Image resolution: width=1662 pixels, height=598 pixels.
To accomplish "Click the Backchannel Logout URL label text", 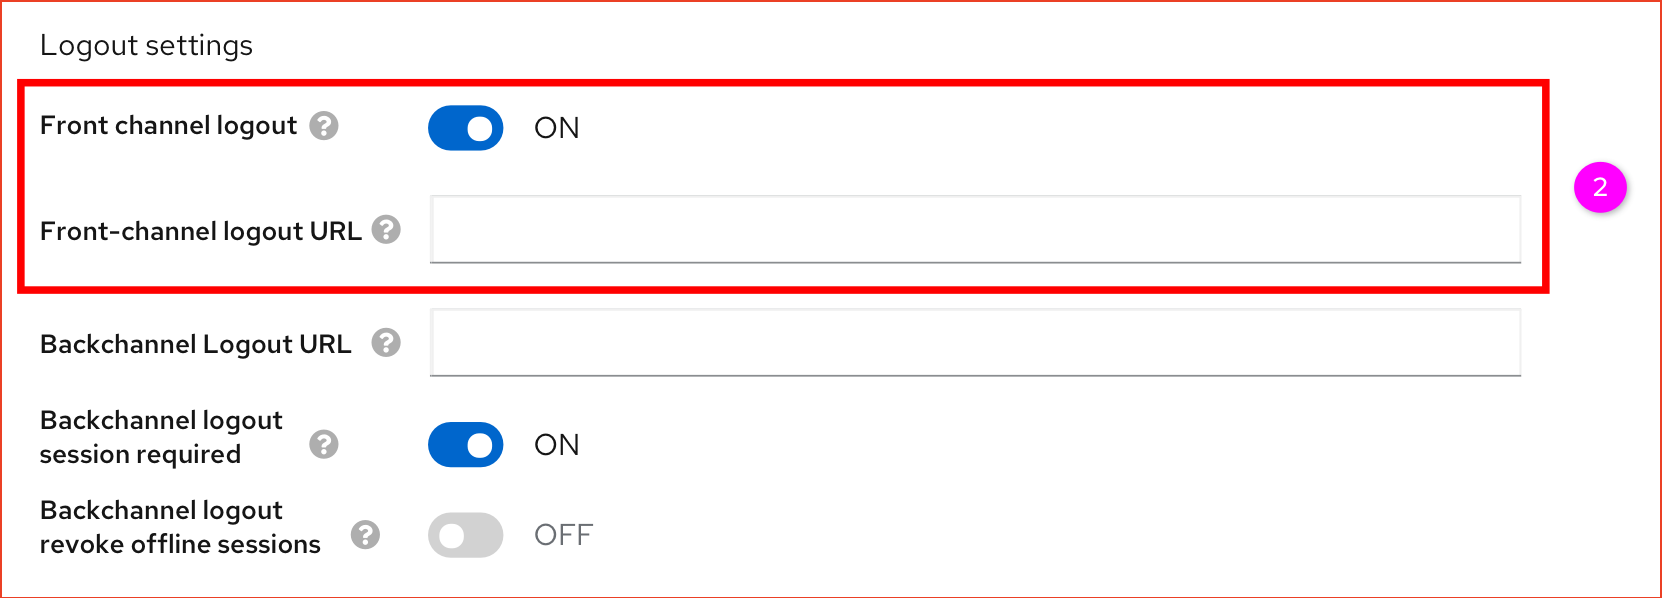I will tap(194, 344).
